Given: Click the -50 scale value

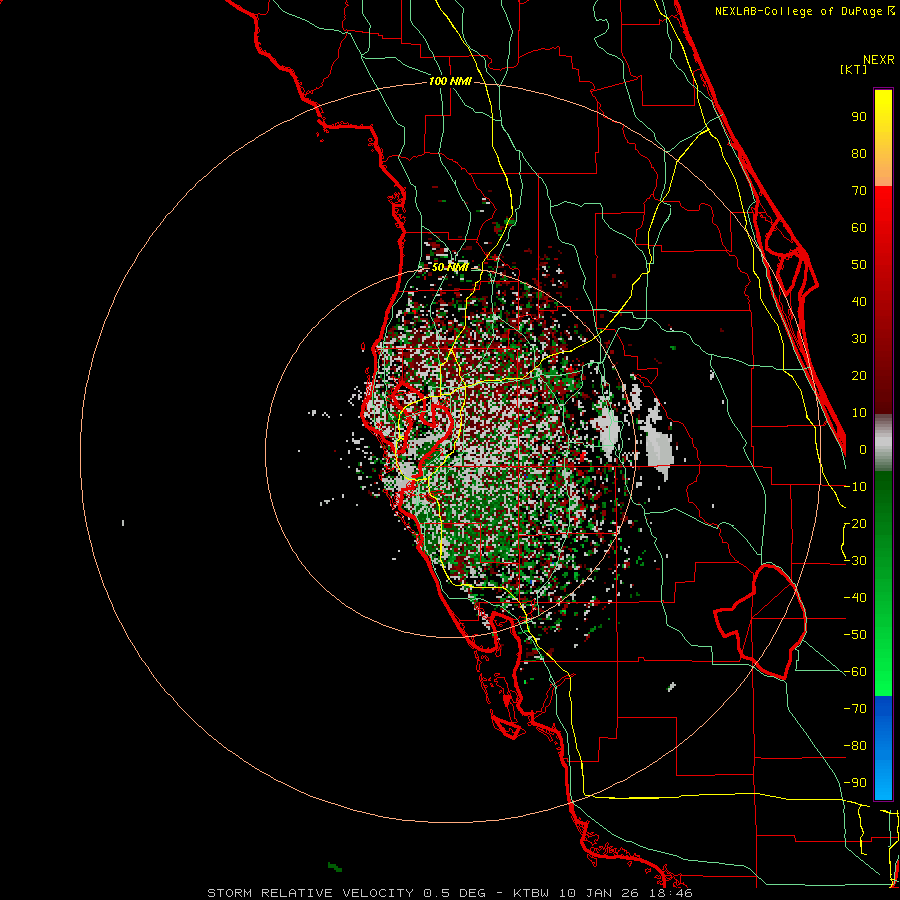Looking at the screenshot, I should (x=855, y=635).
